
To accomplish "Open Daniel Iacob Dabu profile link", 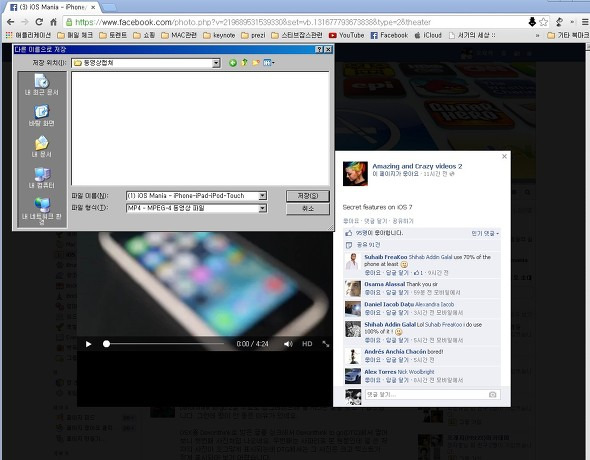I will (389, 304).
